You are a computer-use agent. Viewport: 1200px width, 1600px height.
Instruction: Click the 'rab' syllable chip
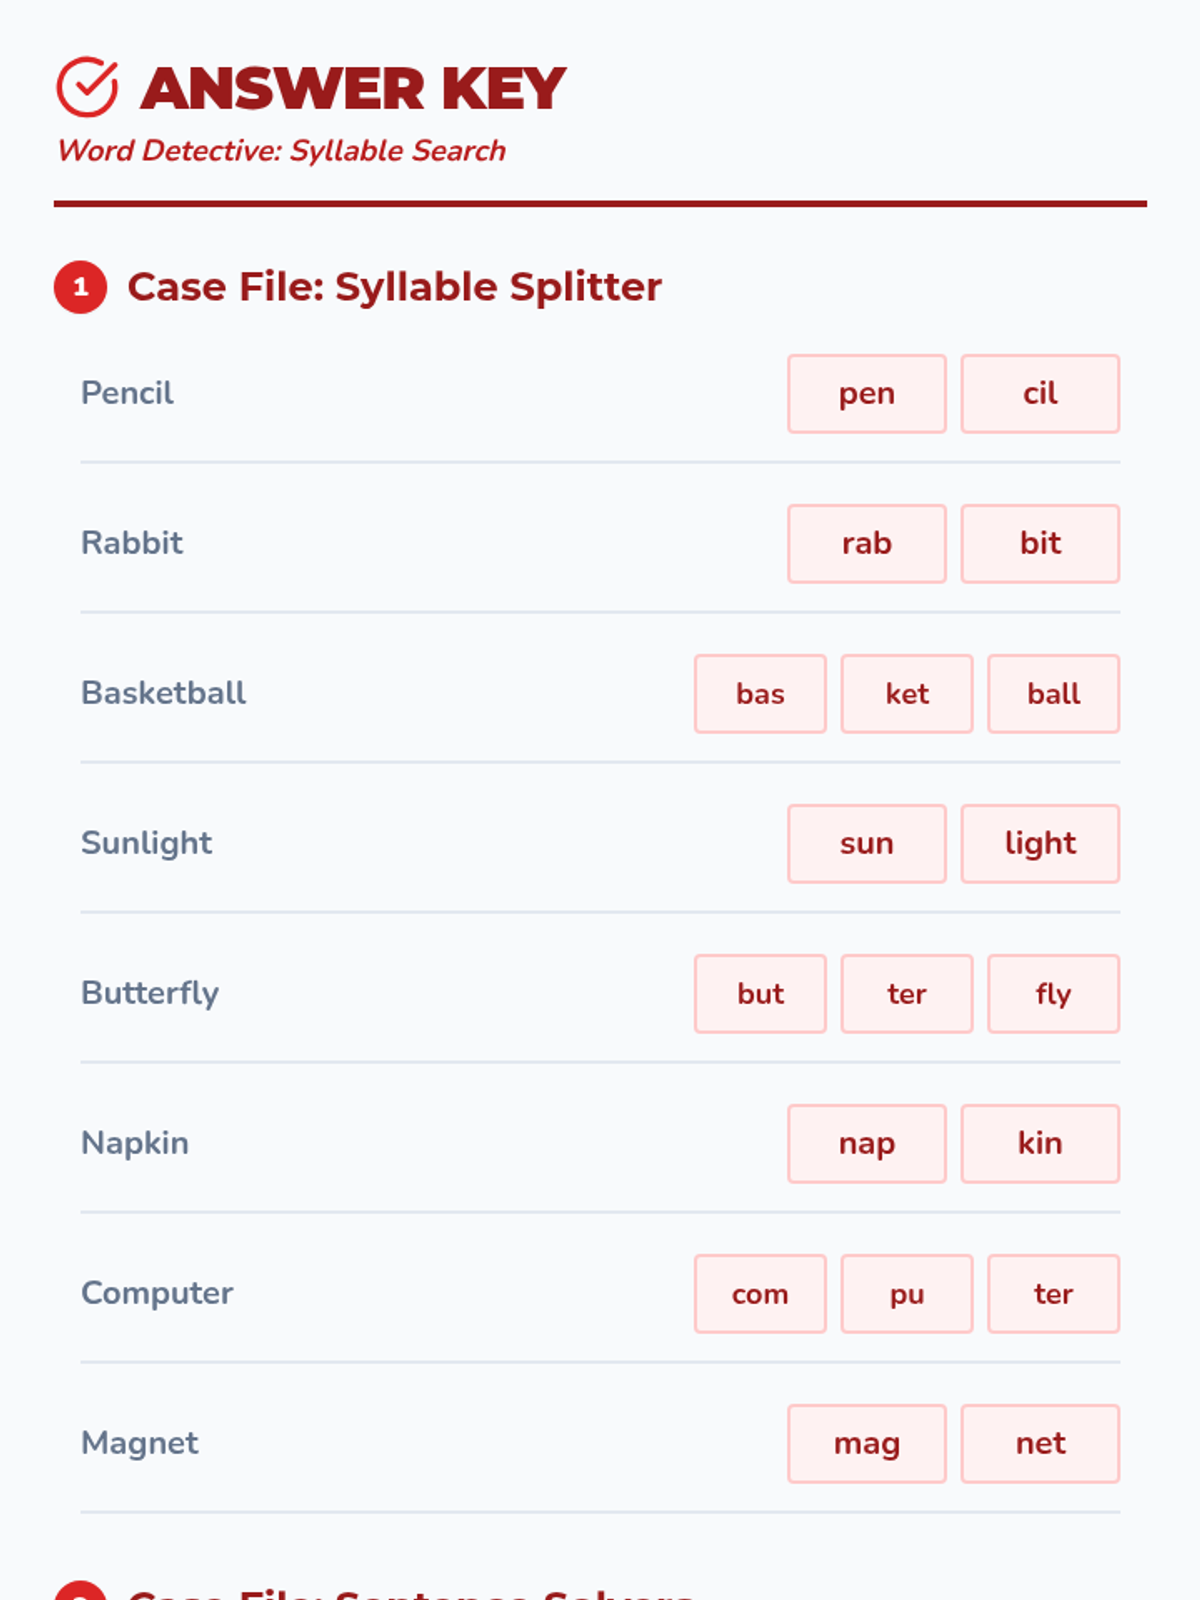click(866, 544)
